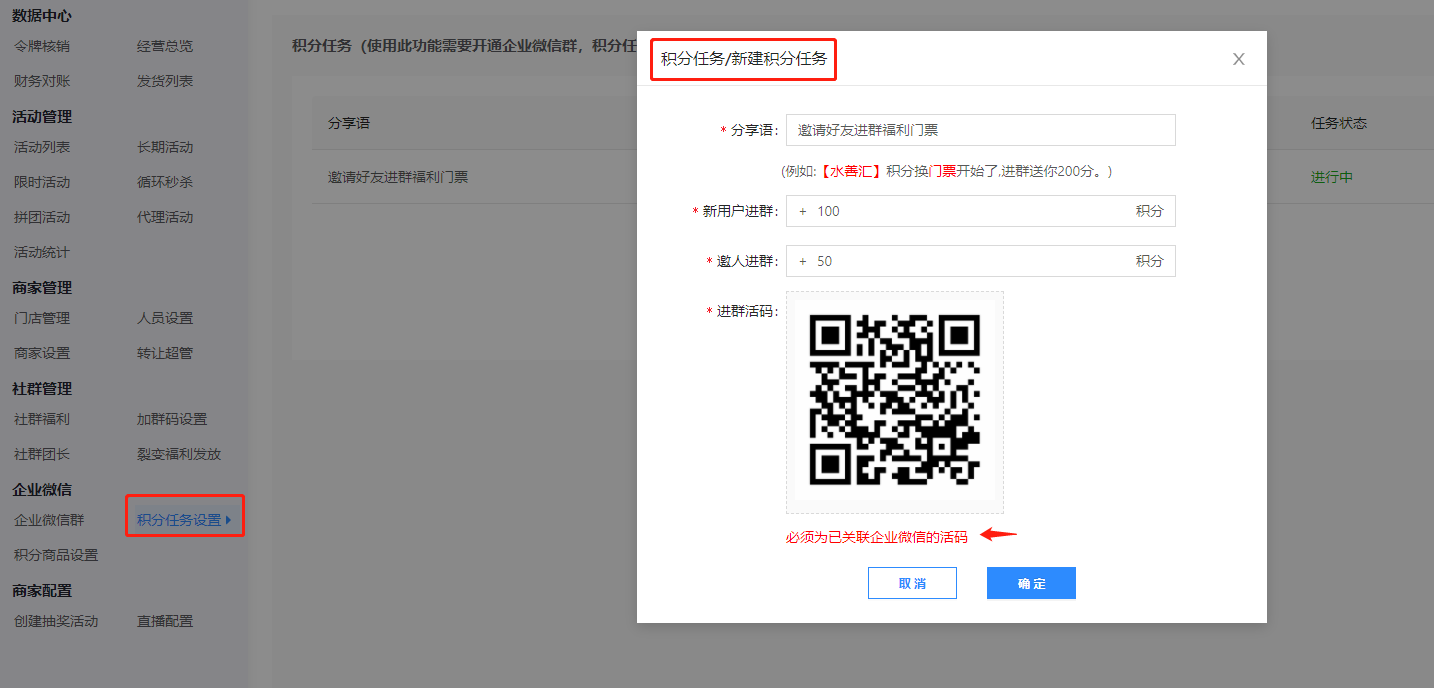Open 积分商品设置 page
This screenshot has height=688, width=1434.
point(56,555)
